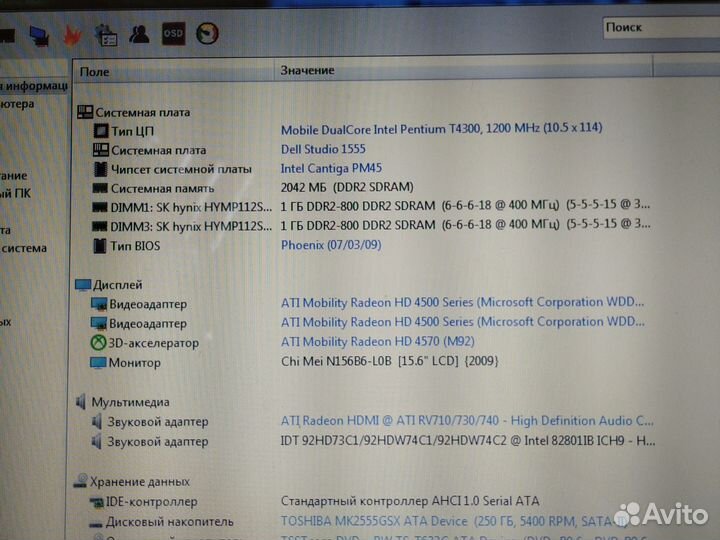Click the first Видеоадаптер row icon

pyautogui.click(x=98, y=304)
